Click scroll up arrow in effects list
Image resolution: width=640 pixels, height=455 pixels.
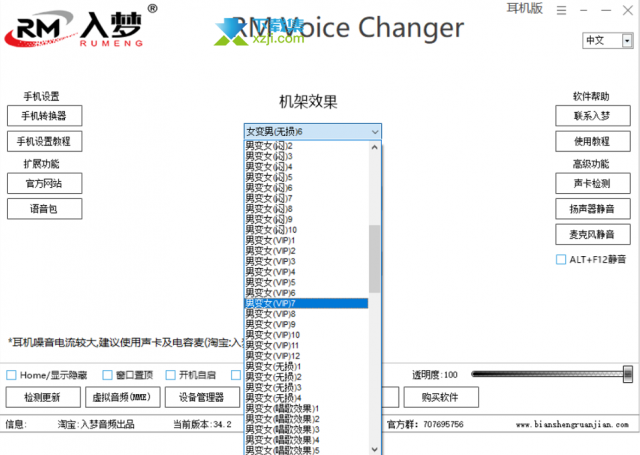coord(375,147)
